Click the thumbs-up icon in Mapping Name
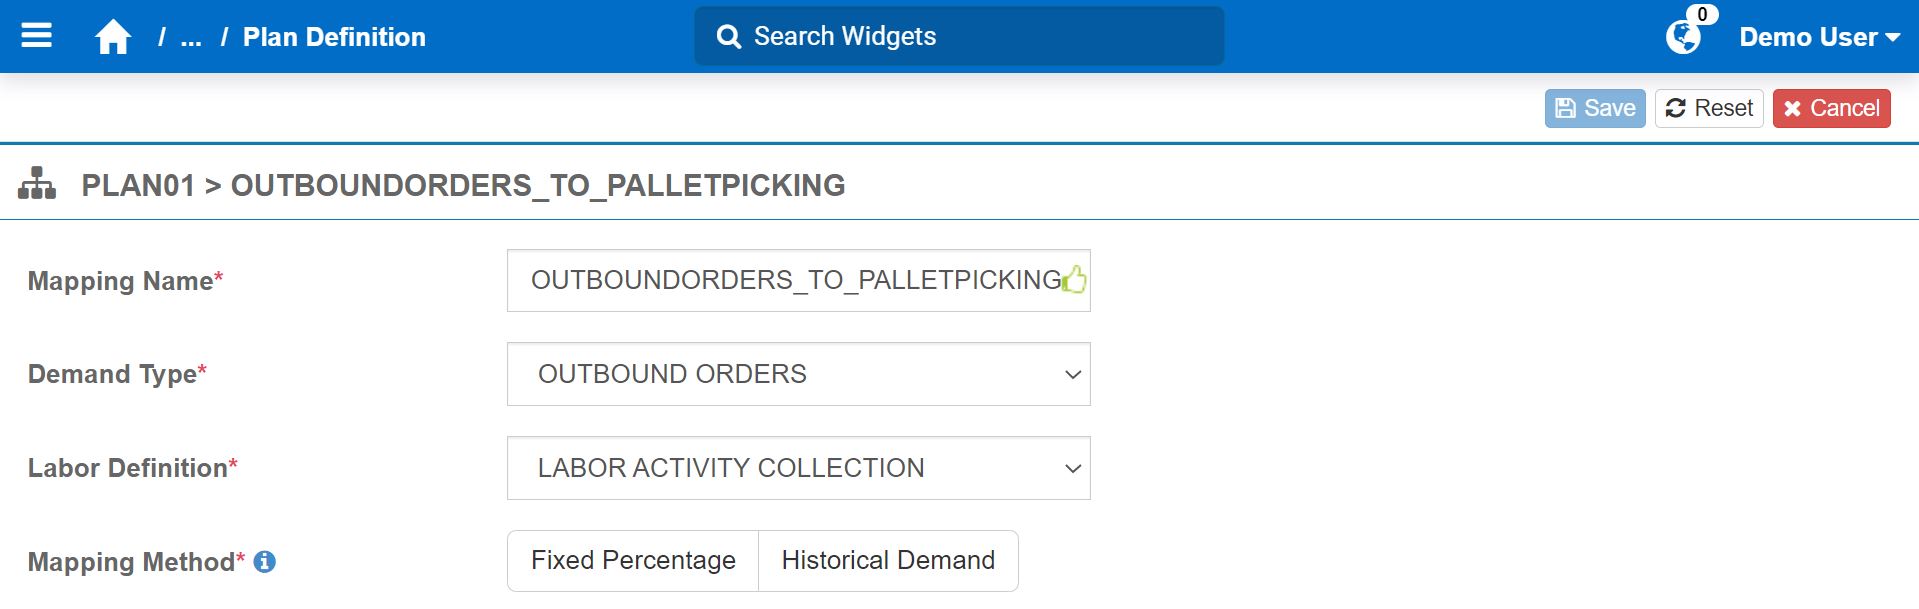The image size is (1919, 609). 1074,280
